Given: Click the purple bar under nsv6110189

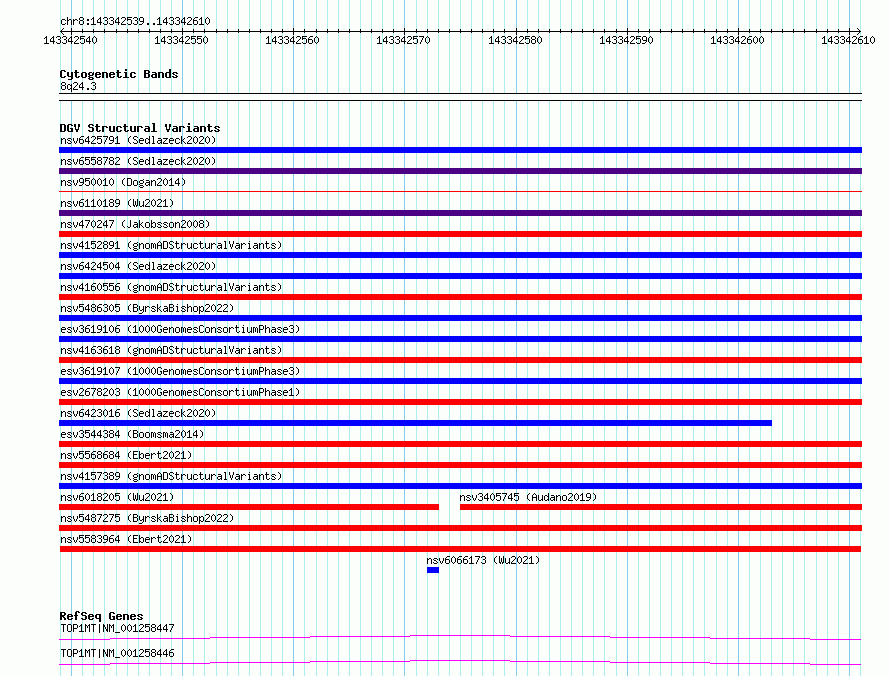Looking at the screenshot, I should coord(460,213).
